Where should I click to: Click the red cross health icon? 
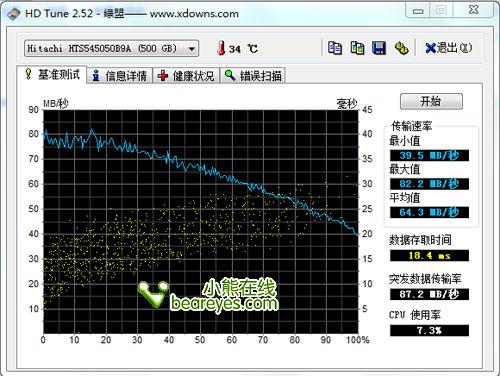(163, 76)
